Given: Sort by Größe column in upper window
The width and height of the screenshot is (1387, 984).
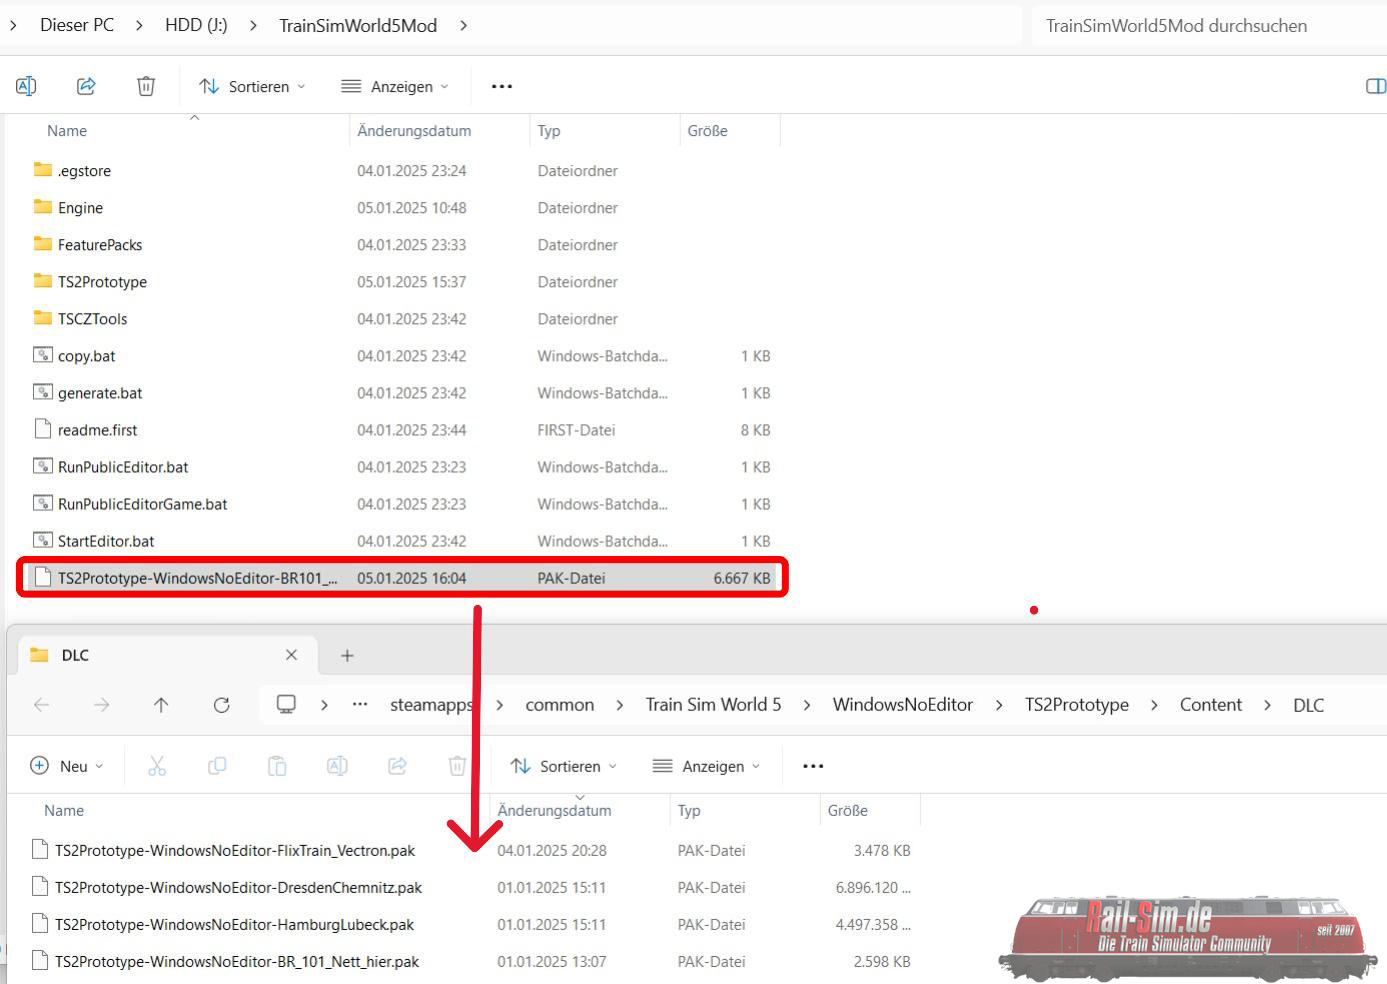Looking at the screenshot, I should click(708, 131).
